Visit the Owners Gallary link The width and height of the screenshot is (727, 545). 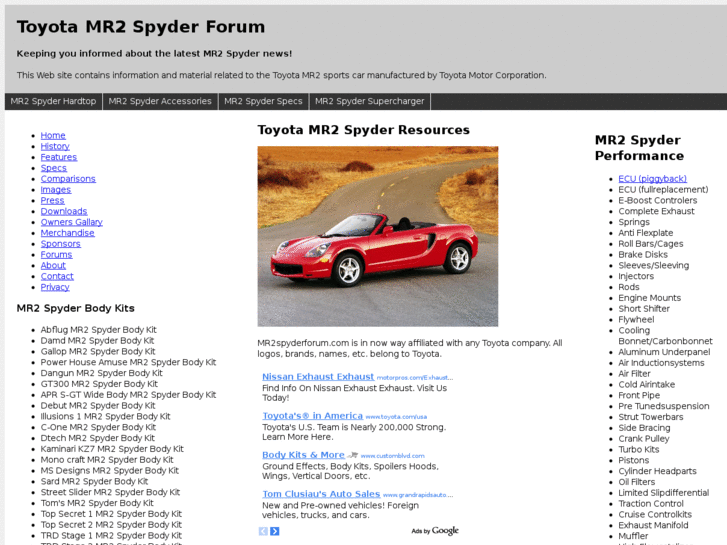(72, 222)
